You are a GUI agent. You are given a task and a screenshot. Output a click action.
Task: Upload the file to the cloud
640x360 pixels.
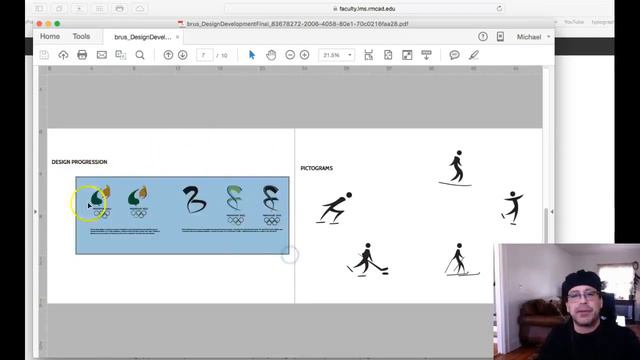pyautogui.click(x=63, y=55)
